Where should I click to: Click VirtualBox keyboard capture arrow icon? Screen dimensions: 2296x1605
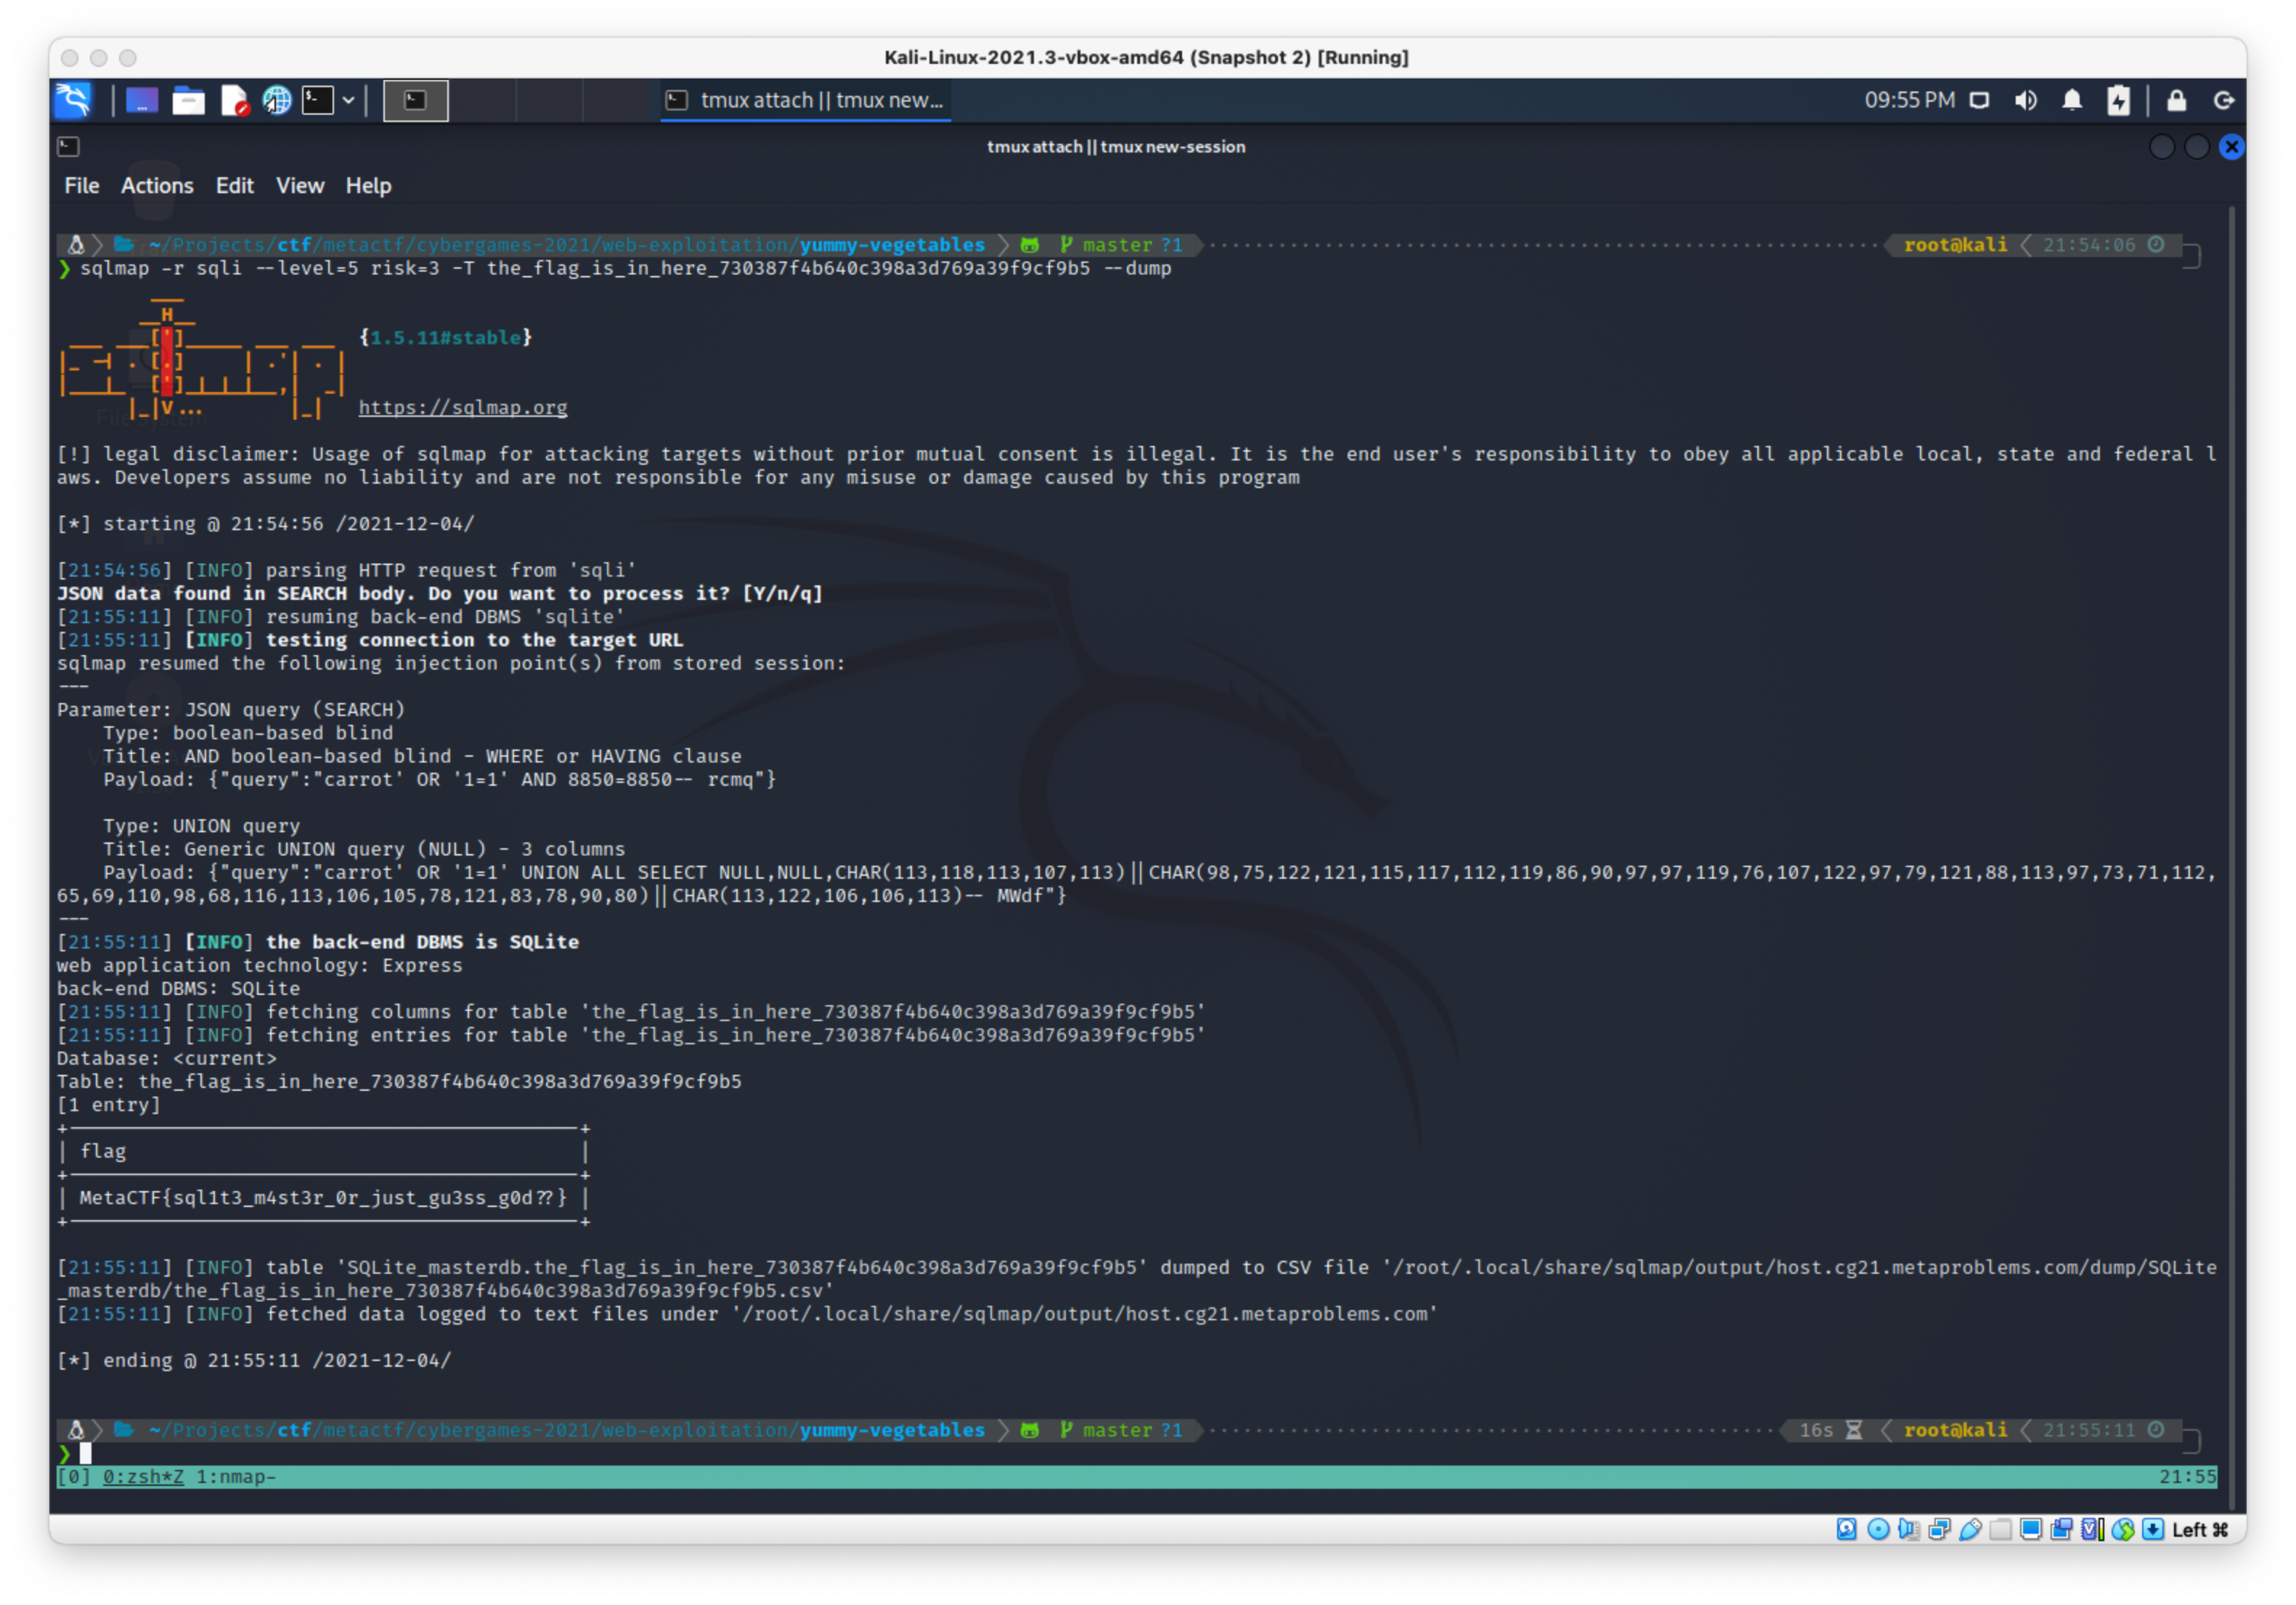(x=2153, y=1529)
